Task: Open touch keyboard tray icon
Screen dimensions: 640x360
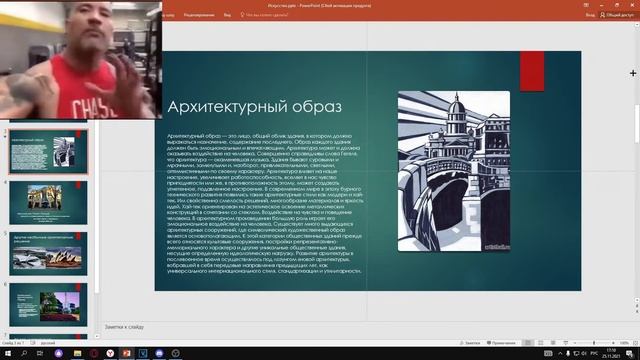Action: click(548, 353)
